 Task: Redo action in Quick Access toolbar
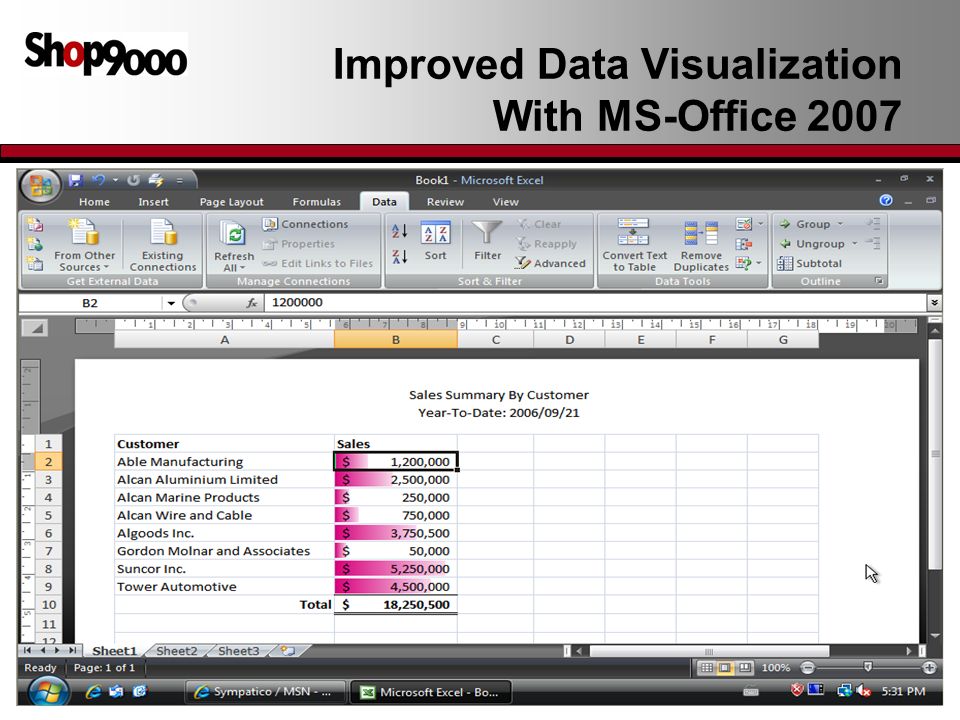(x=133, y=180)
